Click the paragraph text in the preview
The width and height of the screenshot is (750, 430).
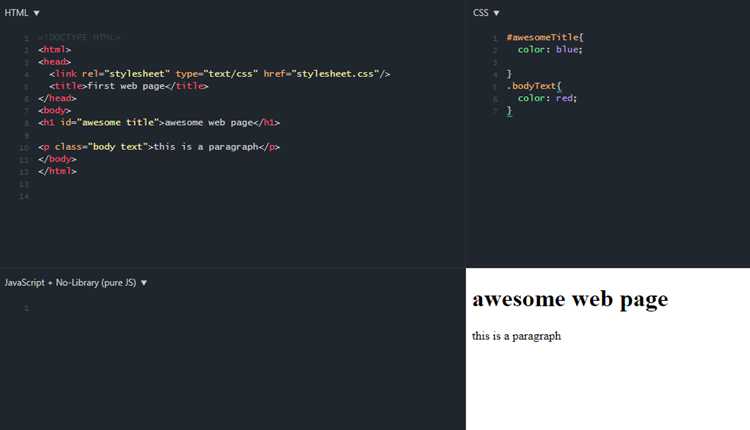pos(517,336)
